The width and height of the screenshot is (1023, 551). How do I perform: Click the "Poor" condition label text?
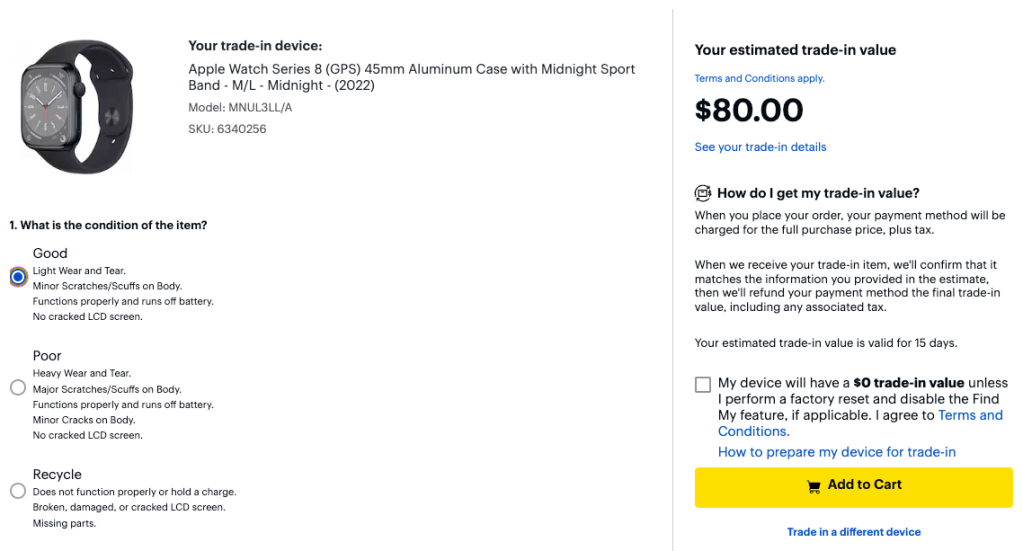coord(47,356)
